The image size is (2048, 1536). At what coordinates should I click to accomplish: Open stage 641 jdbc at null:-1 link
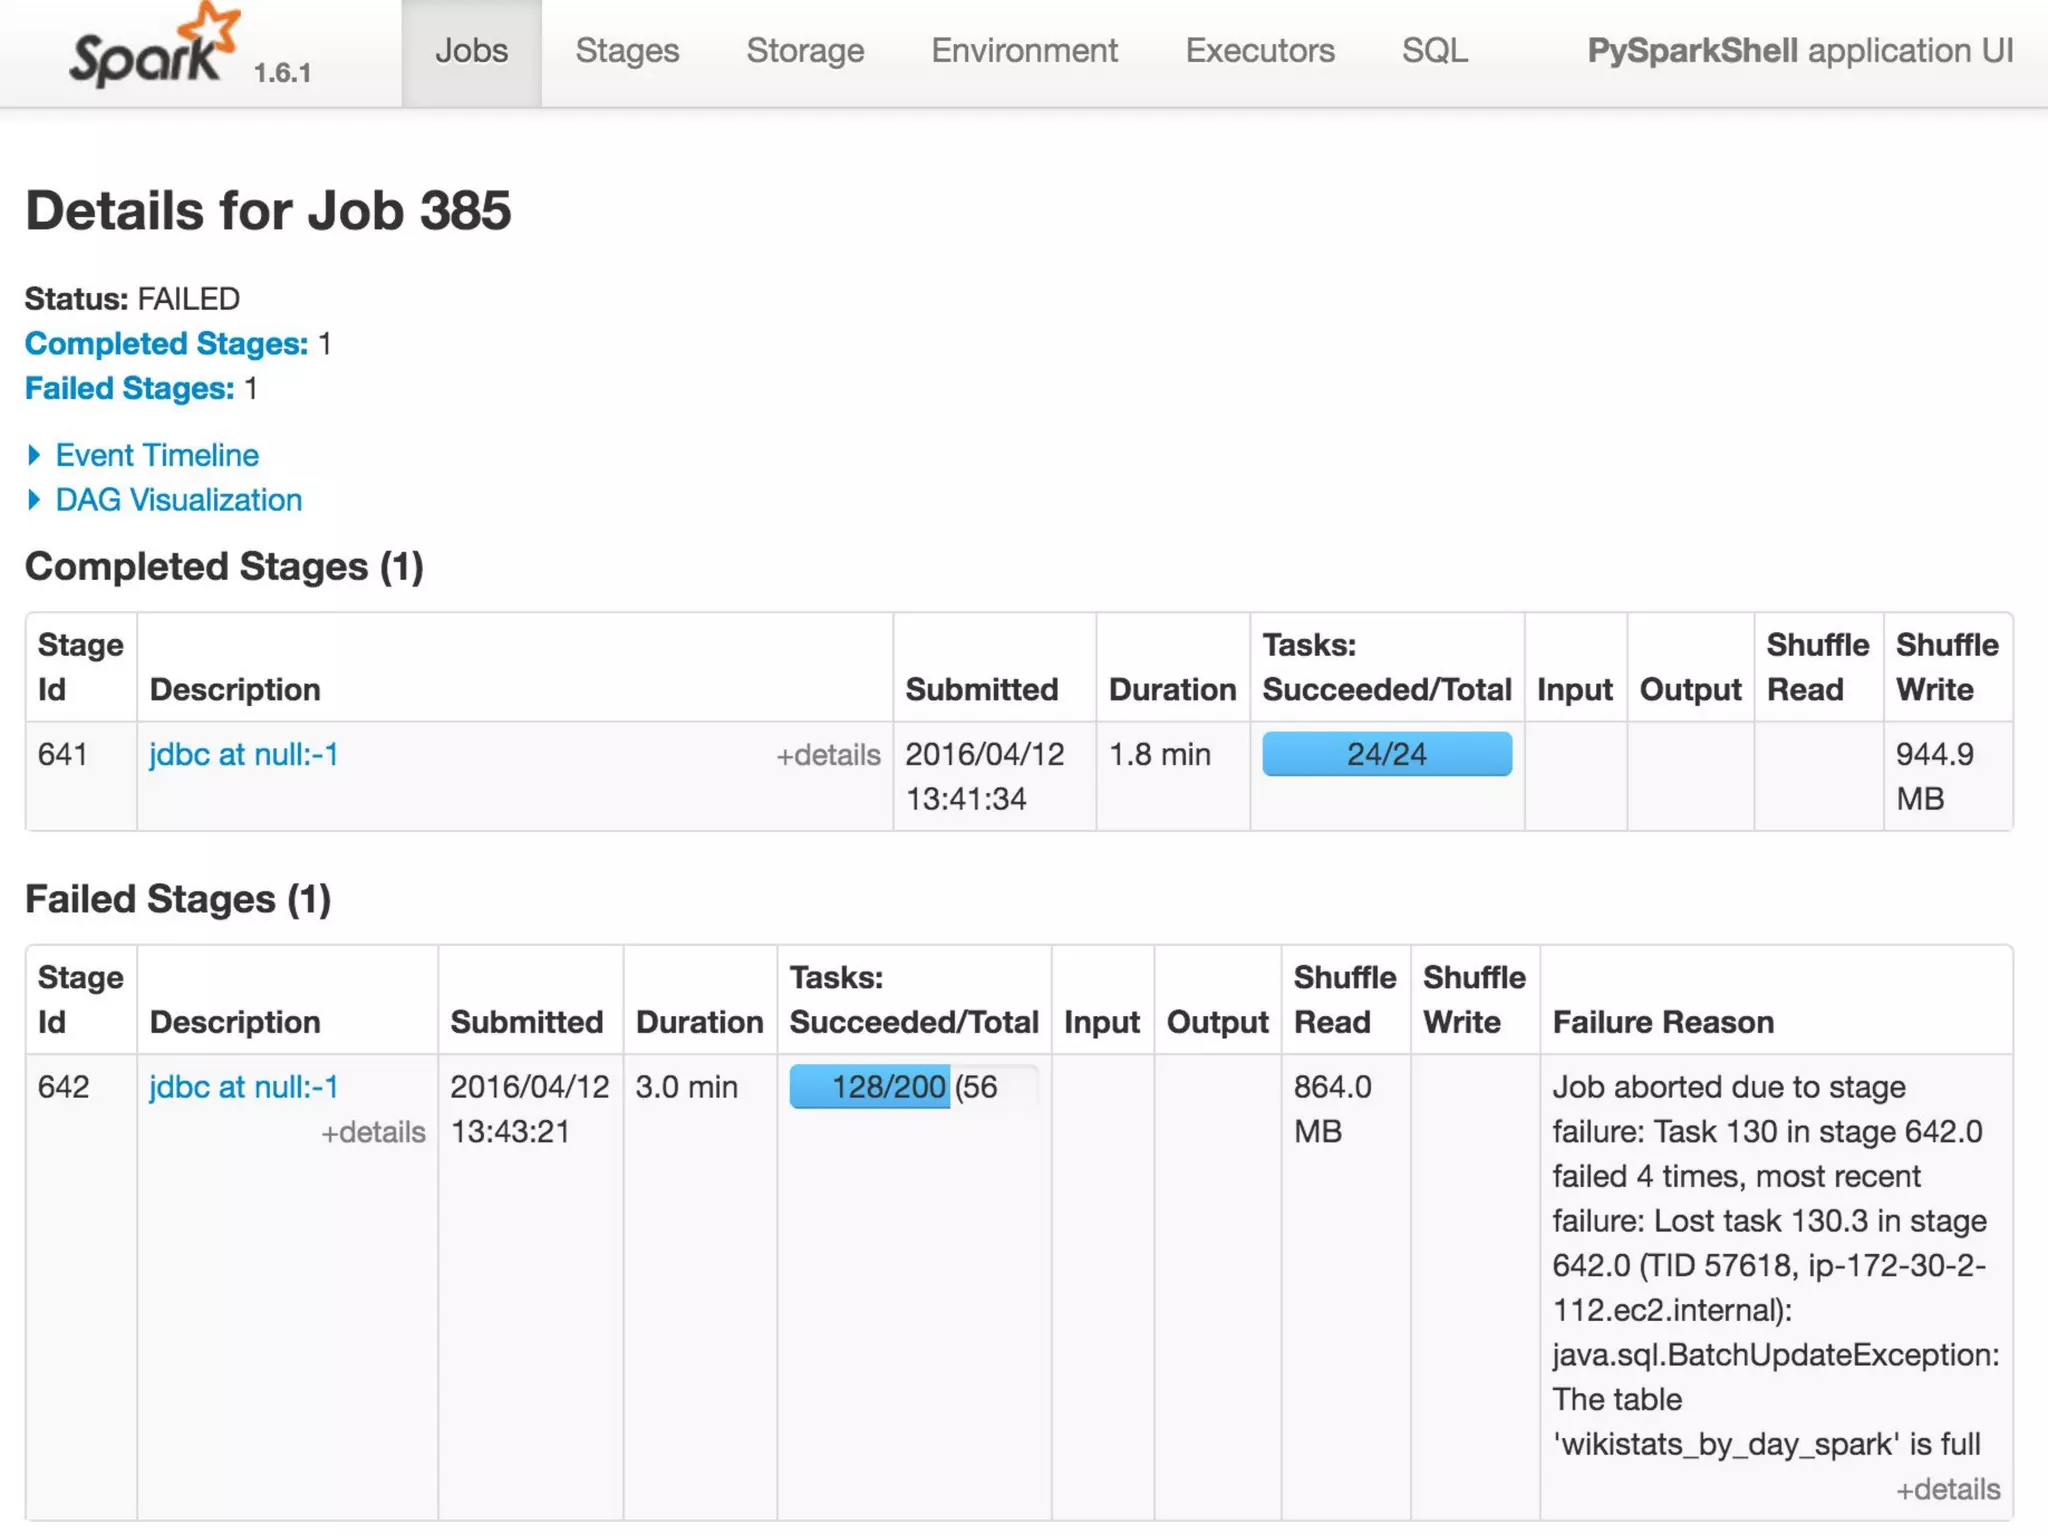(x=243, y=754)
